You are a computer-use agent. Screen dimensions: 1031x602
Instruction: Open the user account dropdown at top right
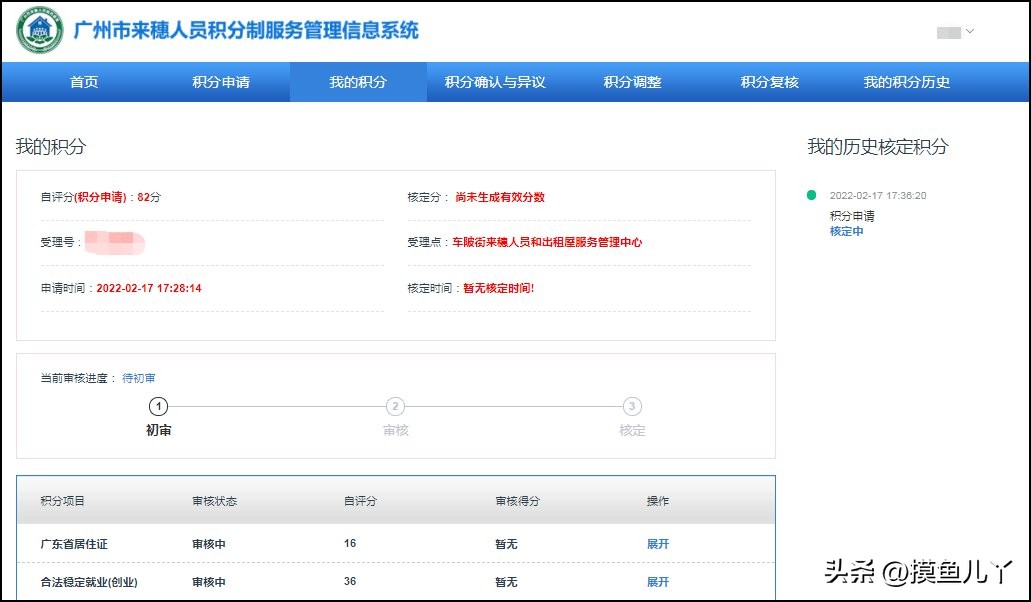coord(953,31)
